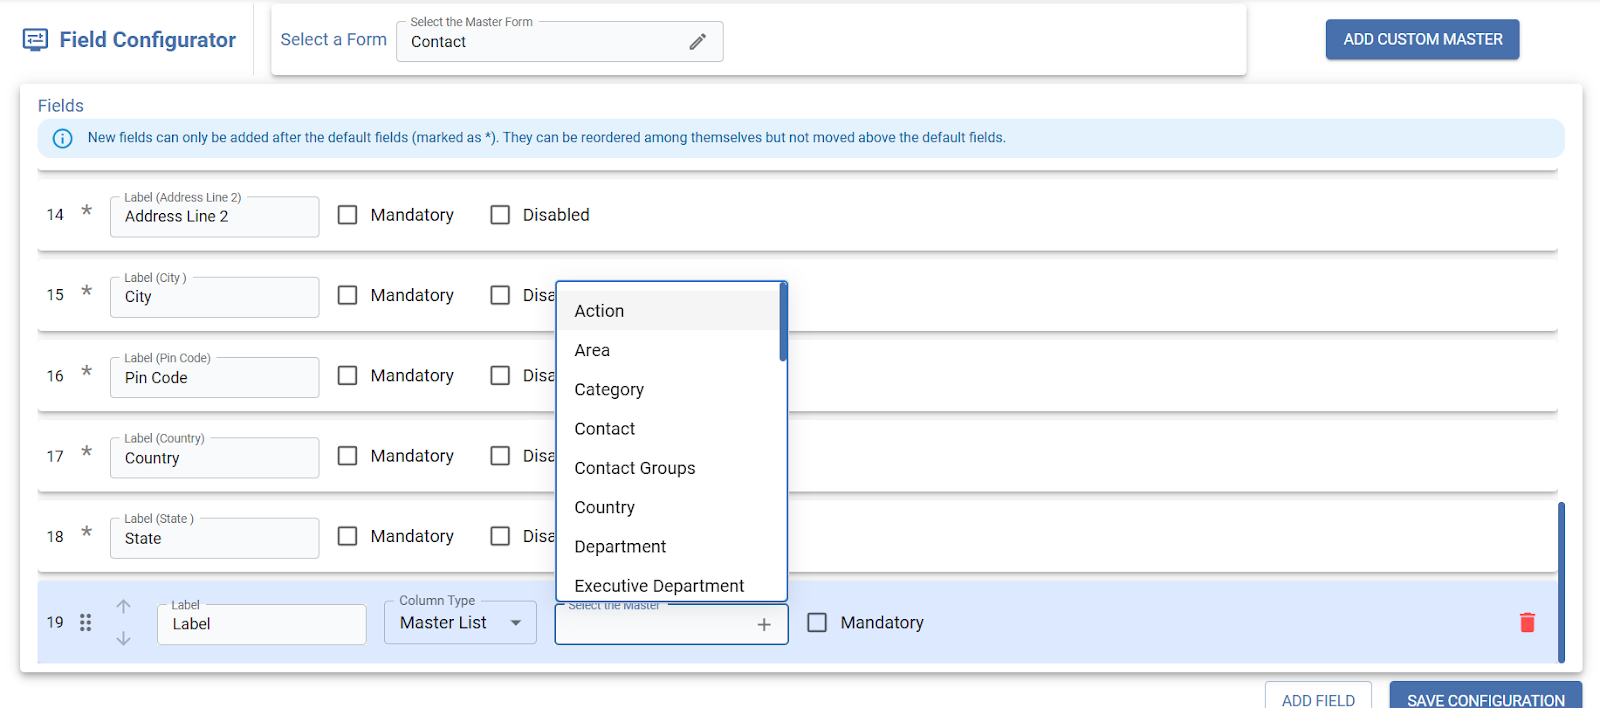Screen dimensions: 1600x708
Task: Click the plus icon in Select Master field
Action: (x=763, y=625)
